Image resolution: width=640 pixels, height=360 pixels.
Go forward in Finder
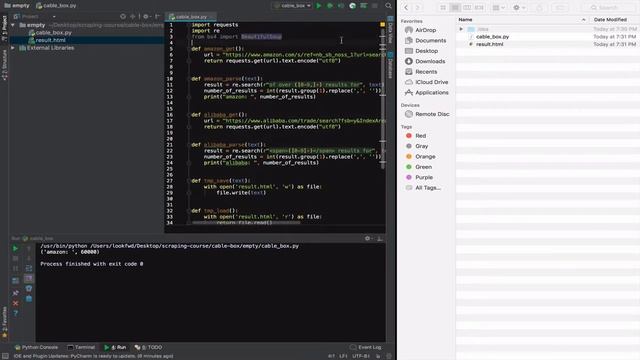(418, 7)
